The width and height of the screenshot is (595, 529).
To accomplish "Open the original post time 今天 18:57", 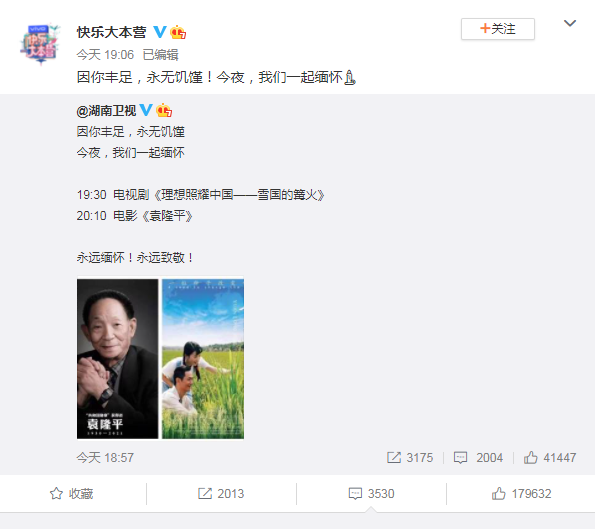I will [105, 458].
